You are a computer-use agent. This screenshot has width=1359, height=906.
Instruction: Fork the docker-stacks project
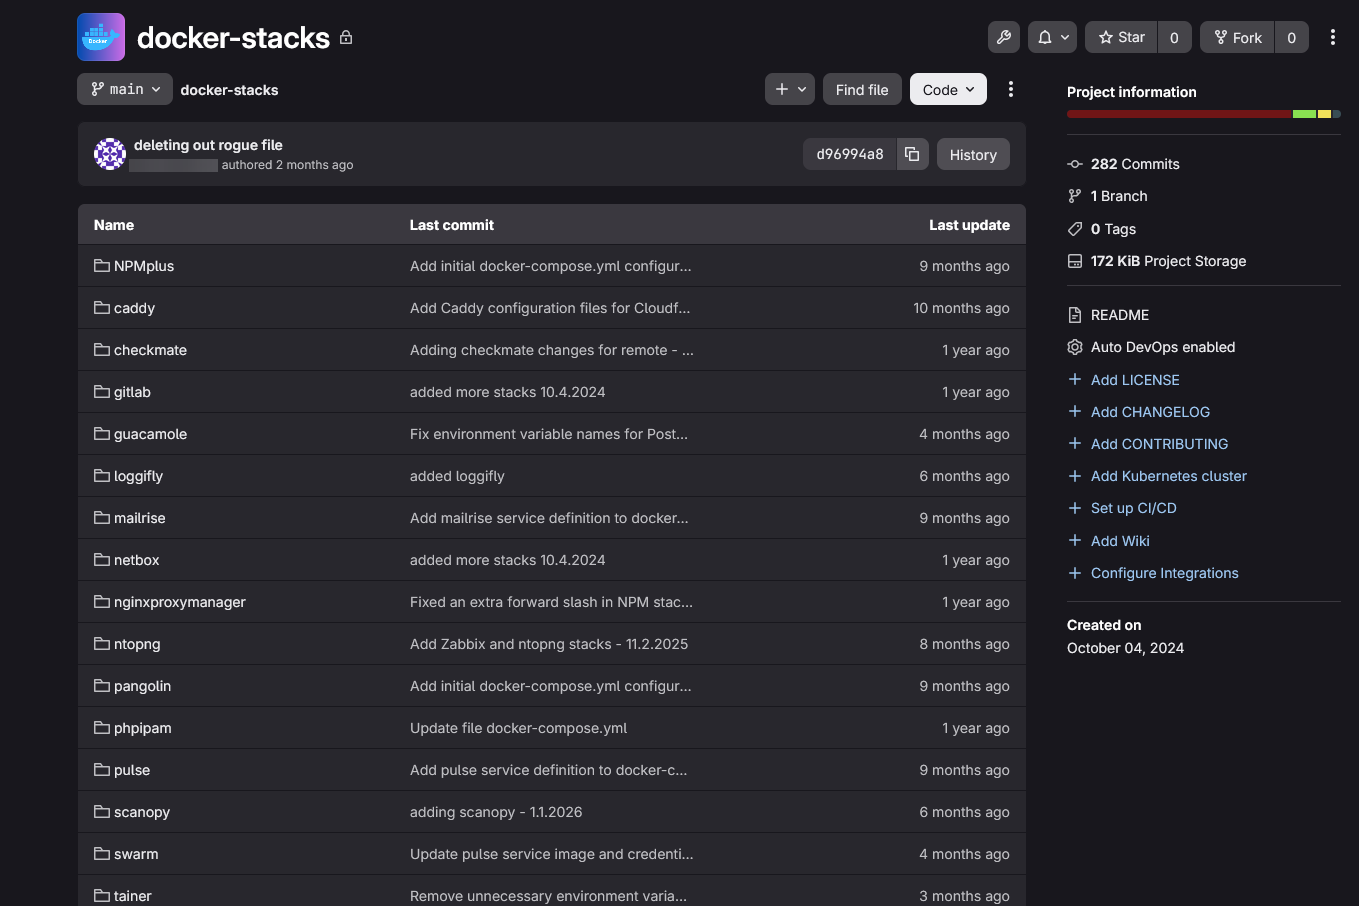click(1237, 37)
